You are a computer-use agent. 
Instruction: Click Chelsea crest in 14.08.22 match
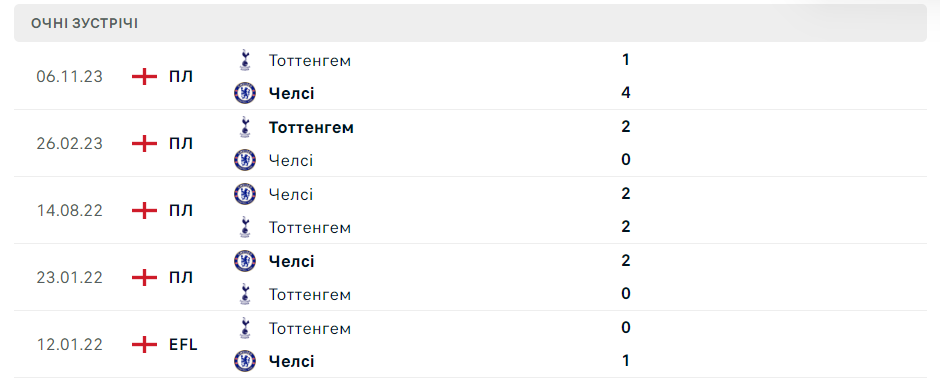245,193
